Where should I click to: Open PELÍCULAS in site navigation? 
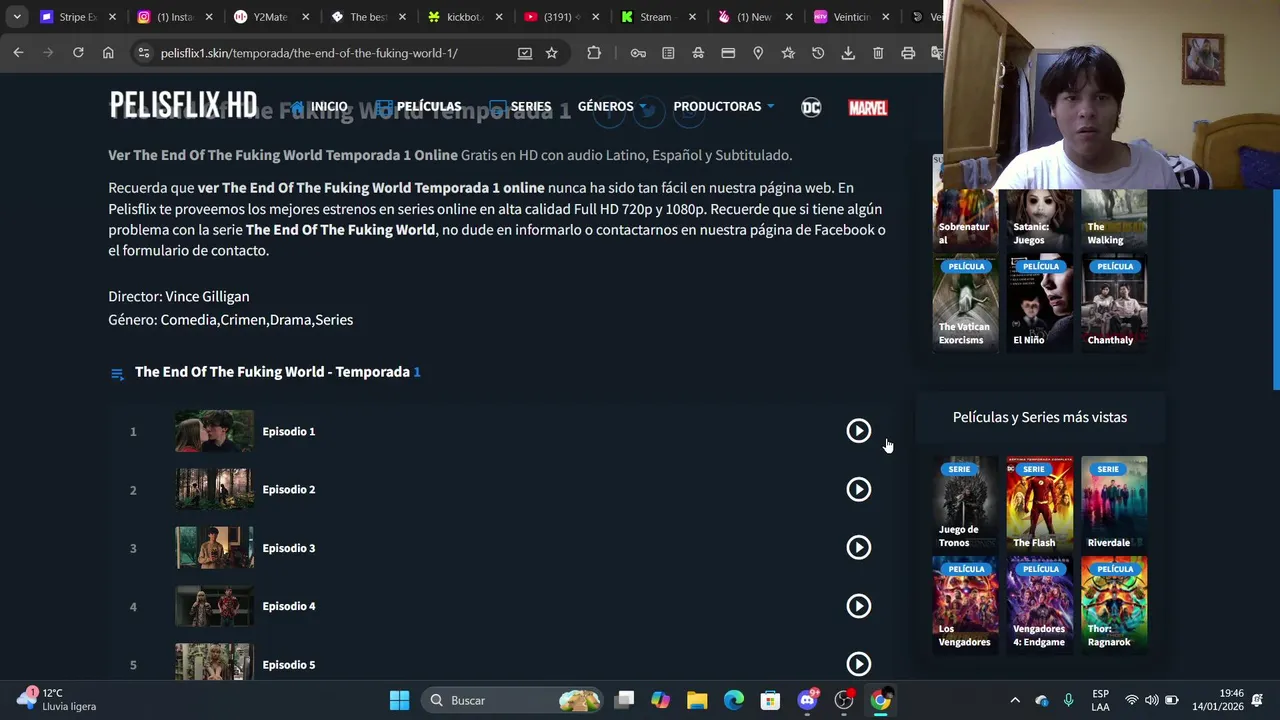419,106
